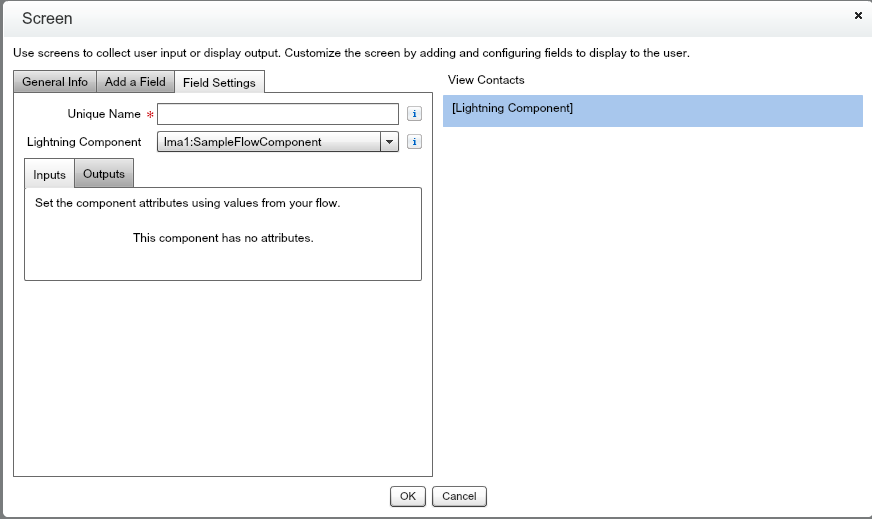Confirm with the OK button
Screen dimensions: 872x519
click(408, 496)
